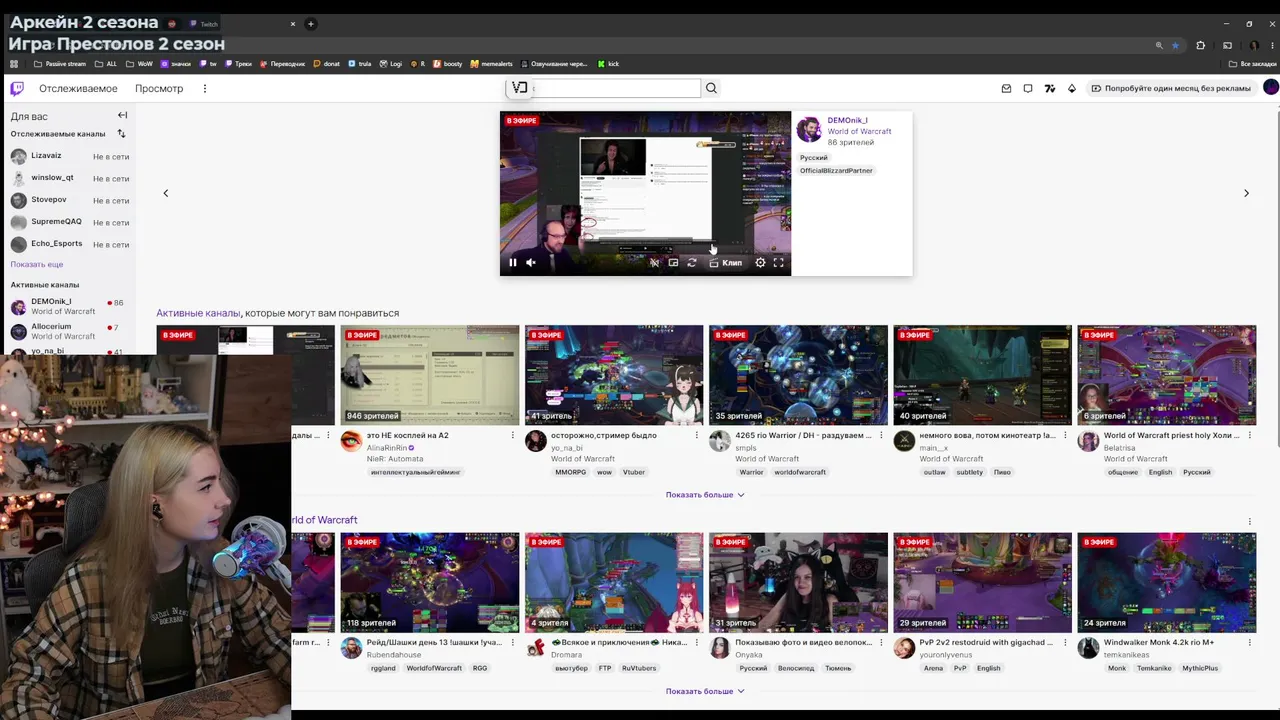
Task: Open the memealerts bookmark
Action: click(x=491, y=64)
